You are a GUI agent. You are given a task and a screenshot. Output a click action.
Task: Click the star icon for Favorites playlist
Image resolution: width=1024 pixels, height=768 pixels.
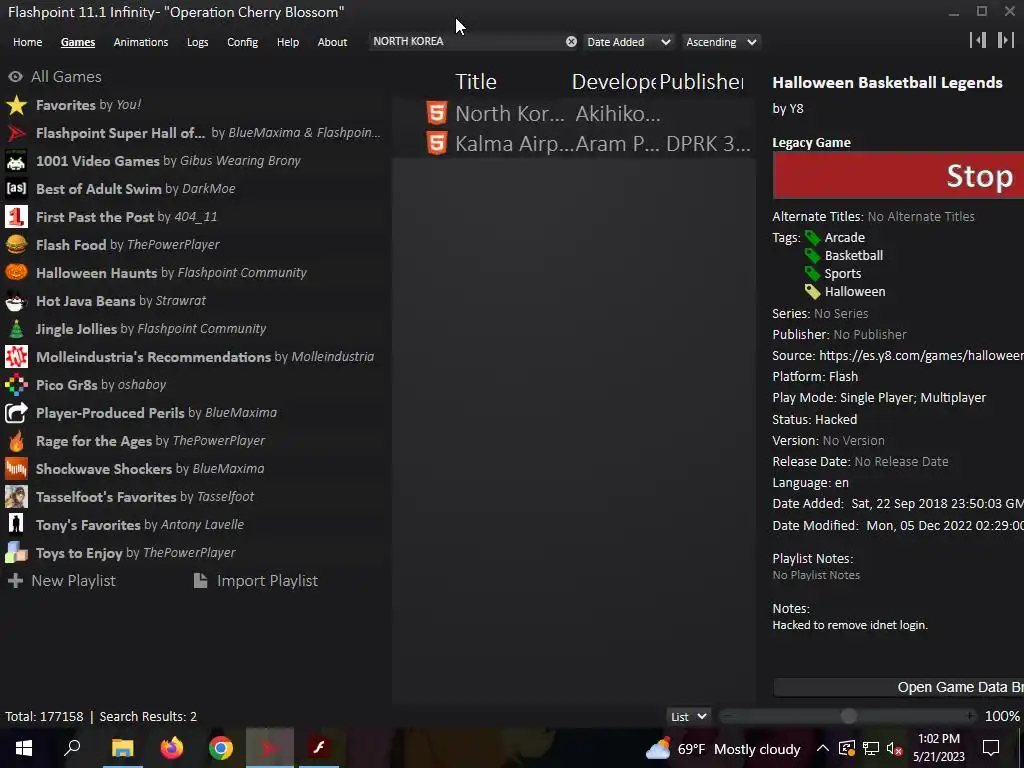16,104
